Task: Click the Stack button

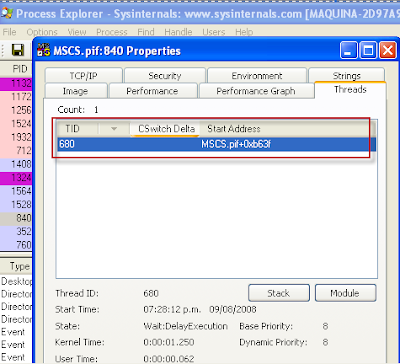Action: (x=279, y=293)
